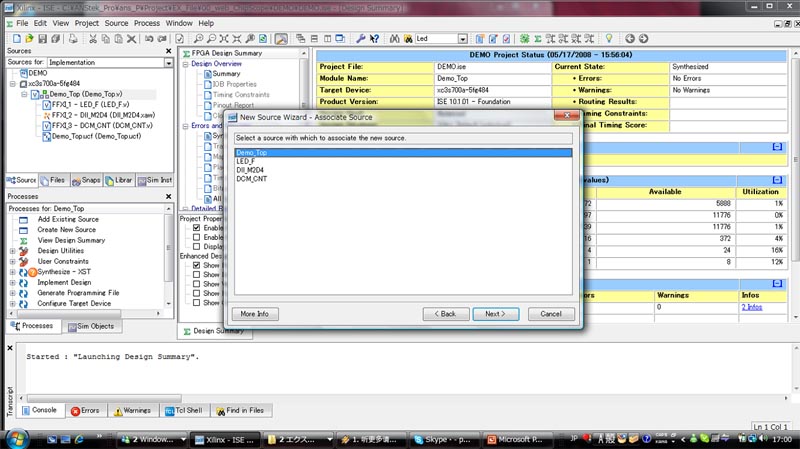Open the Skype taskbar button
The width and height of the screenshot is (800, 449).
pyautogui.click(x=442, y=440)
